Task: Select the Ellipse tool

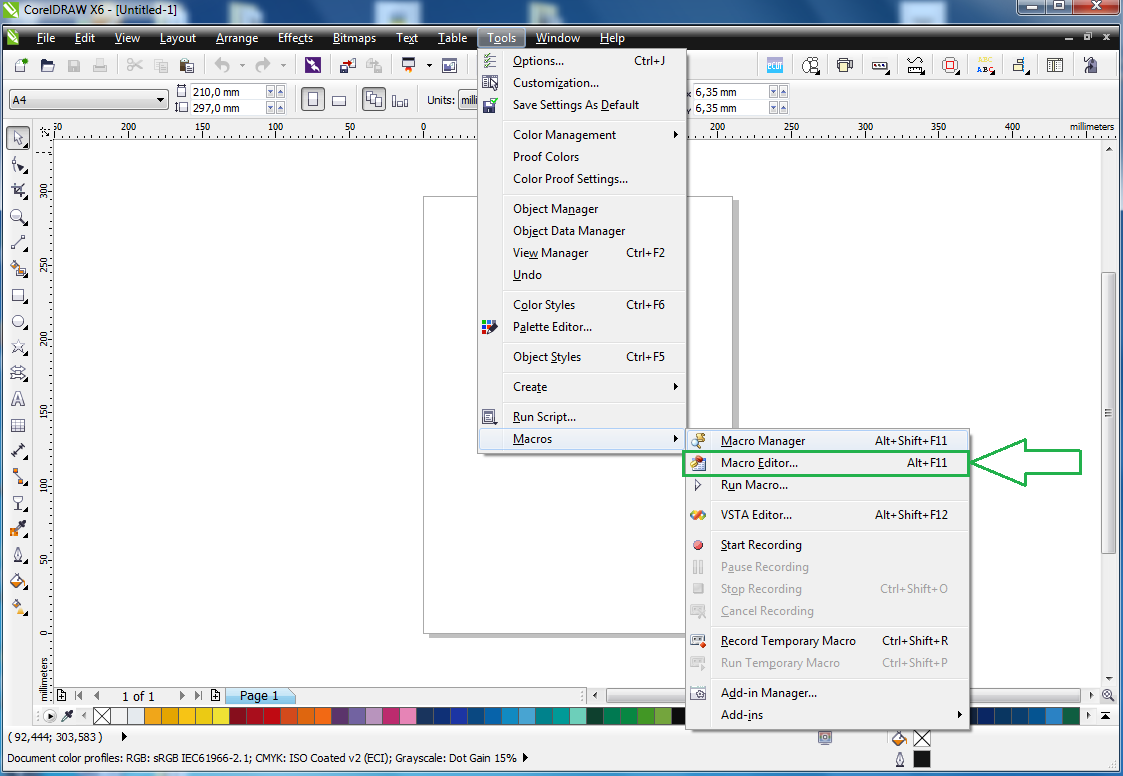Action: [19, 322]
